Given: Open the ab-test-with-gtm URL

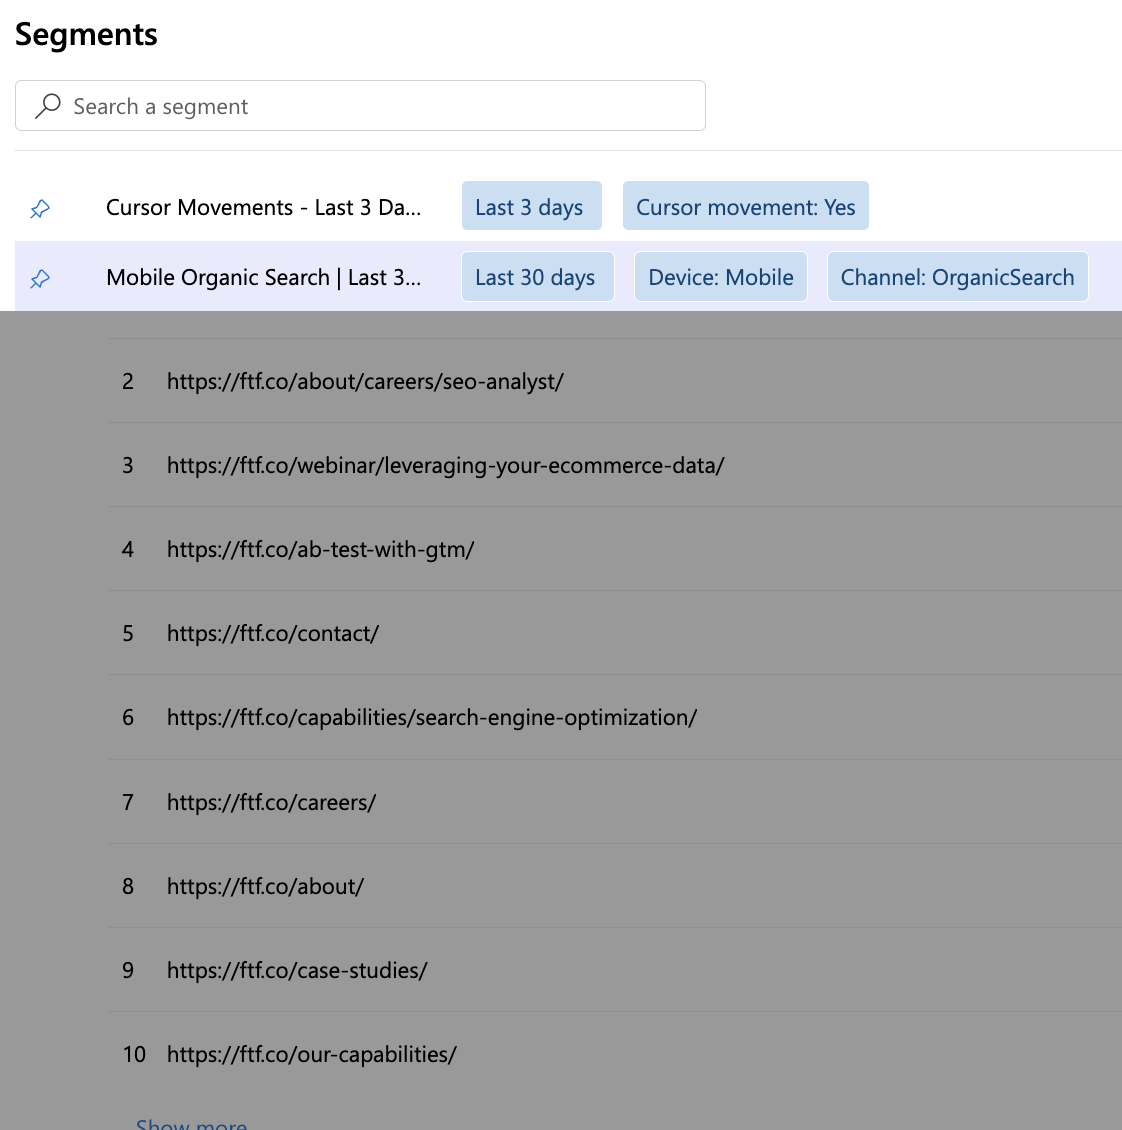Looking at the screenshot, I should coord(321,550).
